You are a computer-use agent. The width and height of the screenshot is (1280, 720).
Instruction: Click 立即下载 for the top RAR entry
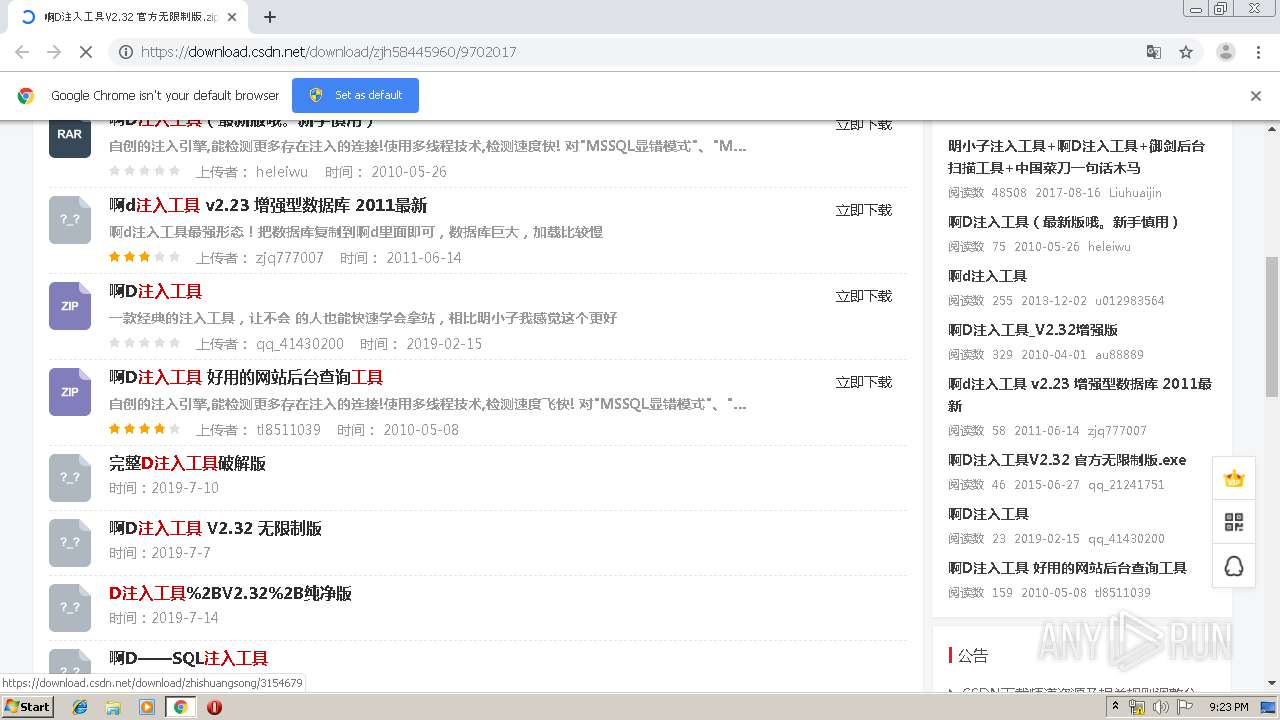(x=864, y=125)
